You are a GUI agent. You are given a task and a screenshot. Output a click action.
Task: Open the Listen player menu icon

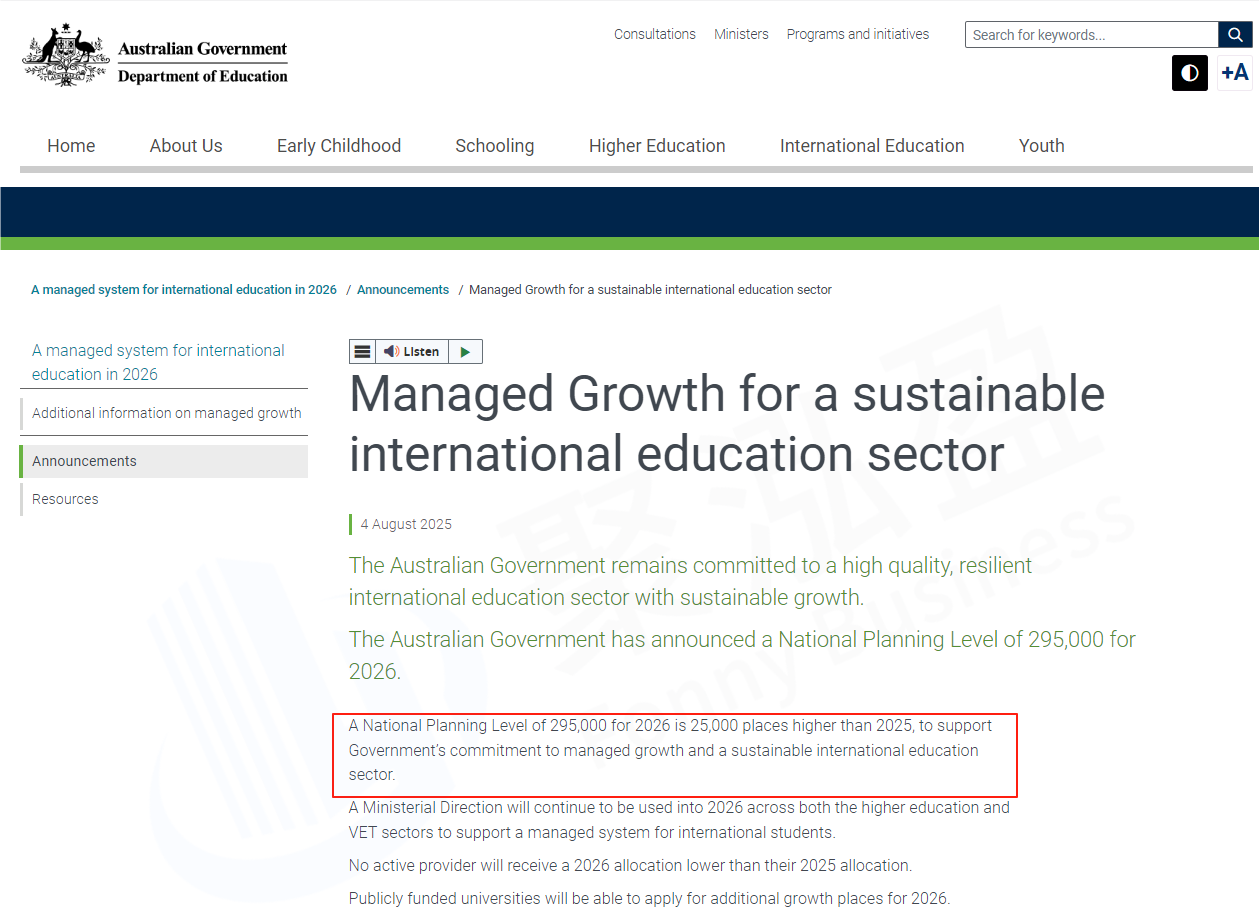363,352
